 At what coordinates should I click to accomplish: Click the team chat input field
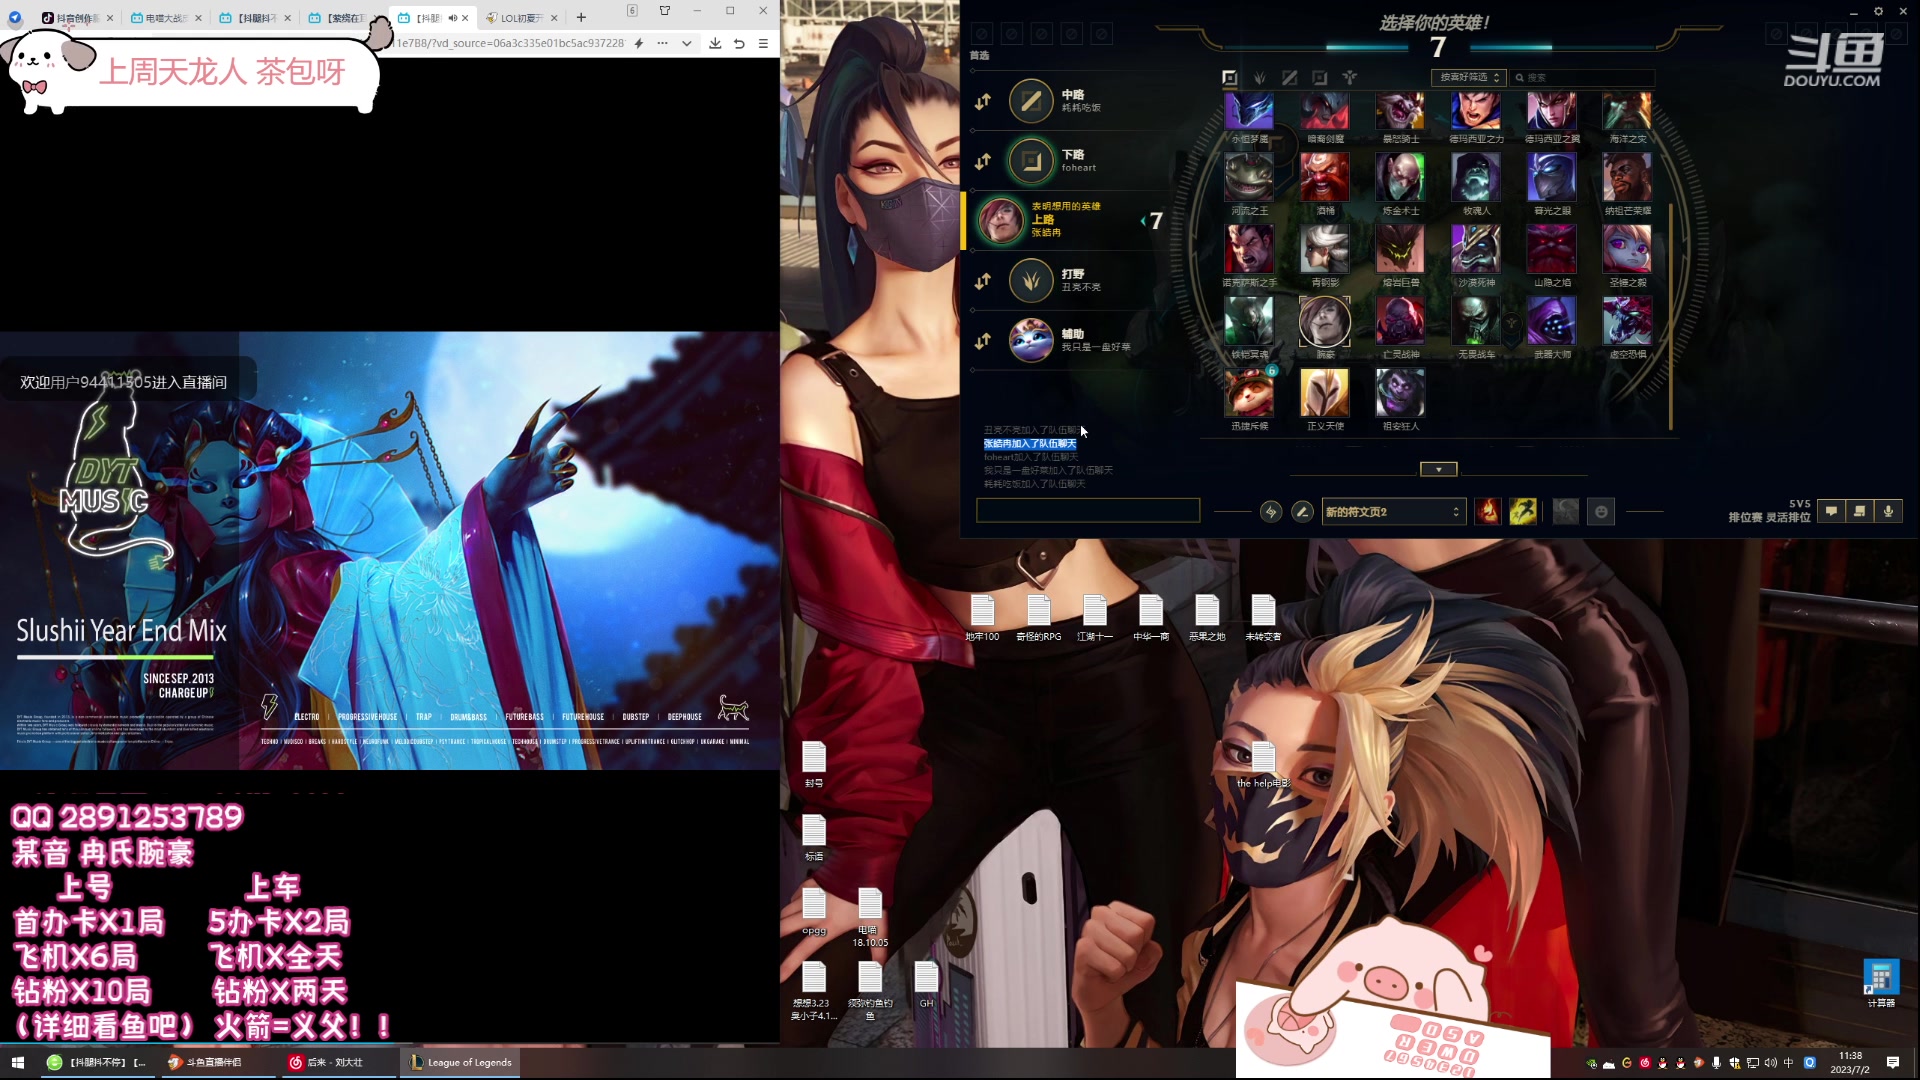(1088, 511)
